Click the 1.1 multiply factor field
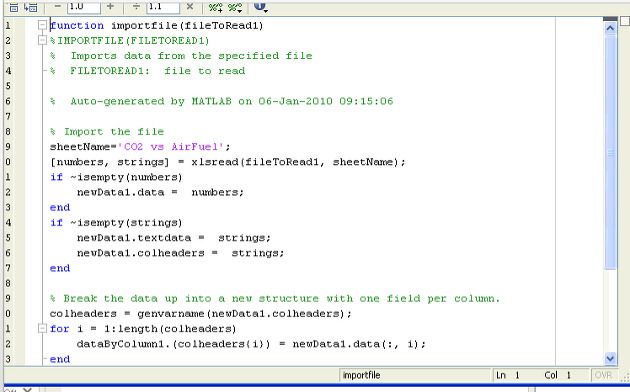 tap(163, 7)
